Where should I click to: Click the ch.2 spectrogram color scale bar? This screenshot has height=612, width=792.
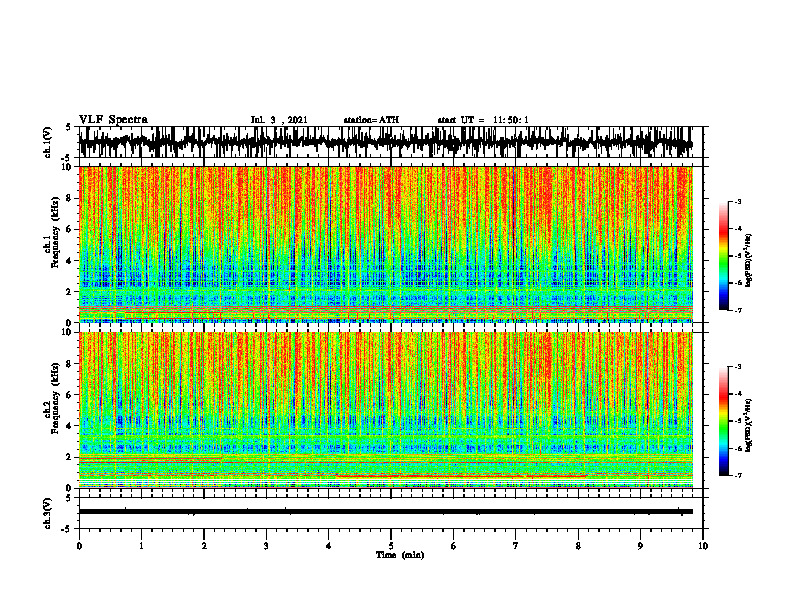tap(724, 421)
